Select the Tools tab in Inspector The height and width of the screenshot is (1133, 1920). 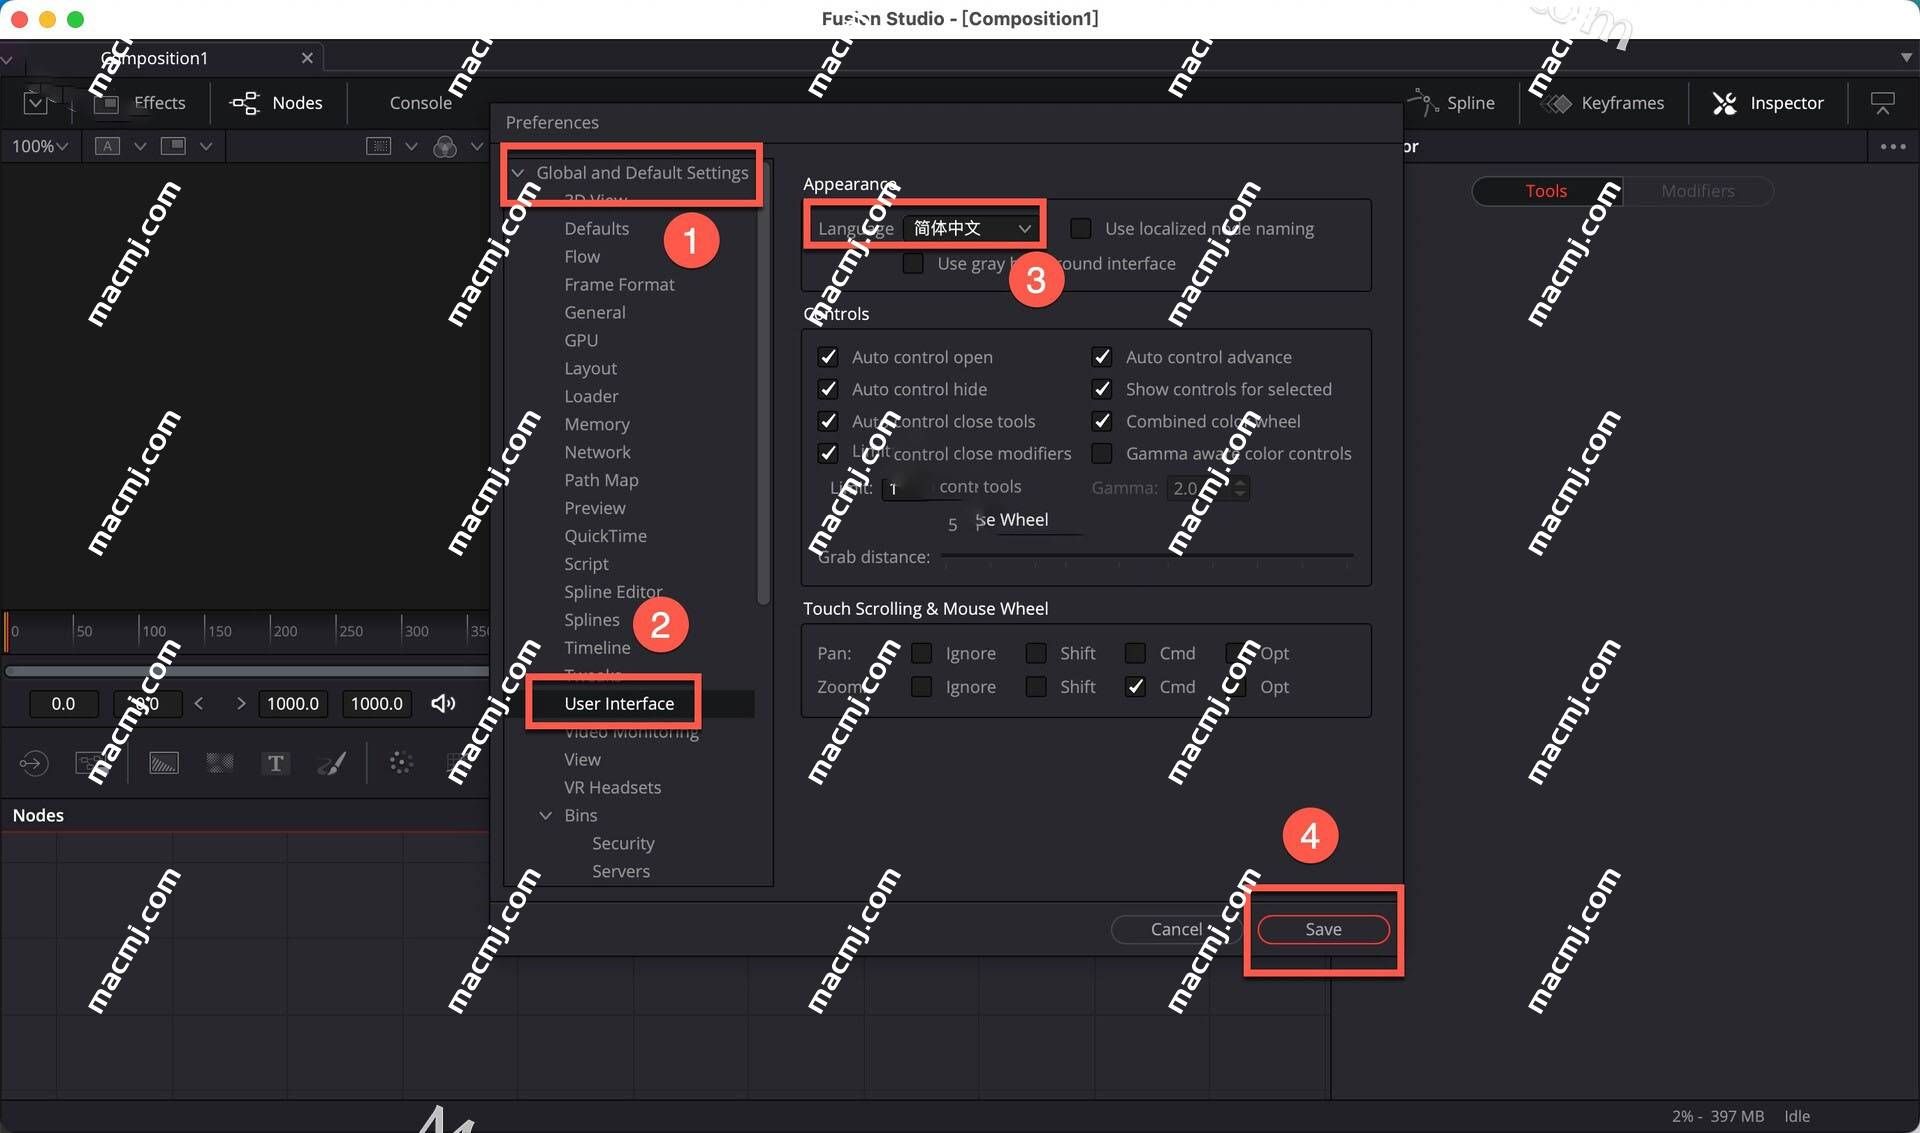point(1546,191)
